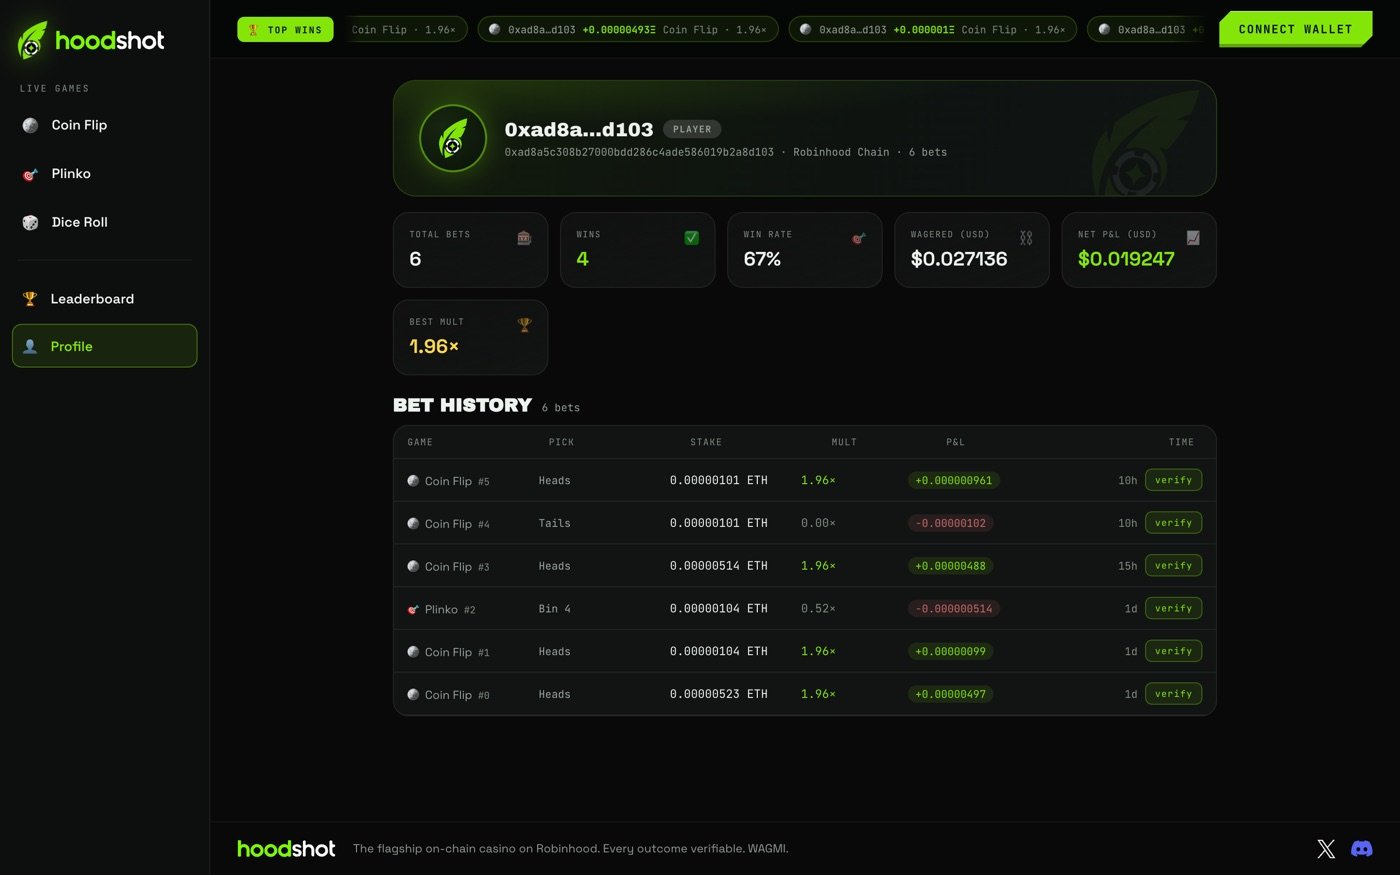
Task: Click the $0.019247 Net P&L value
Action: coord(1126,259)
